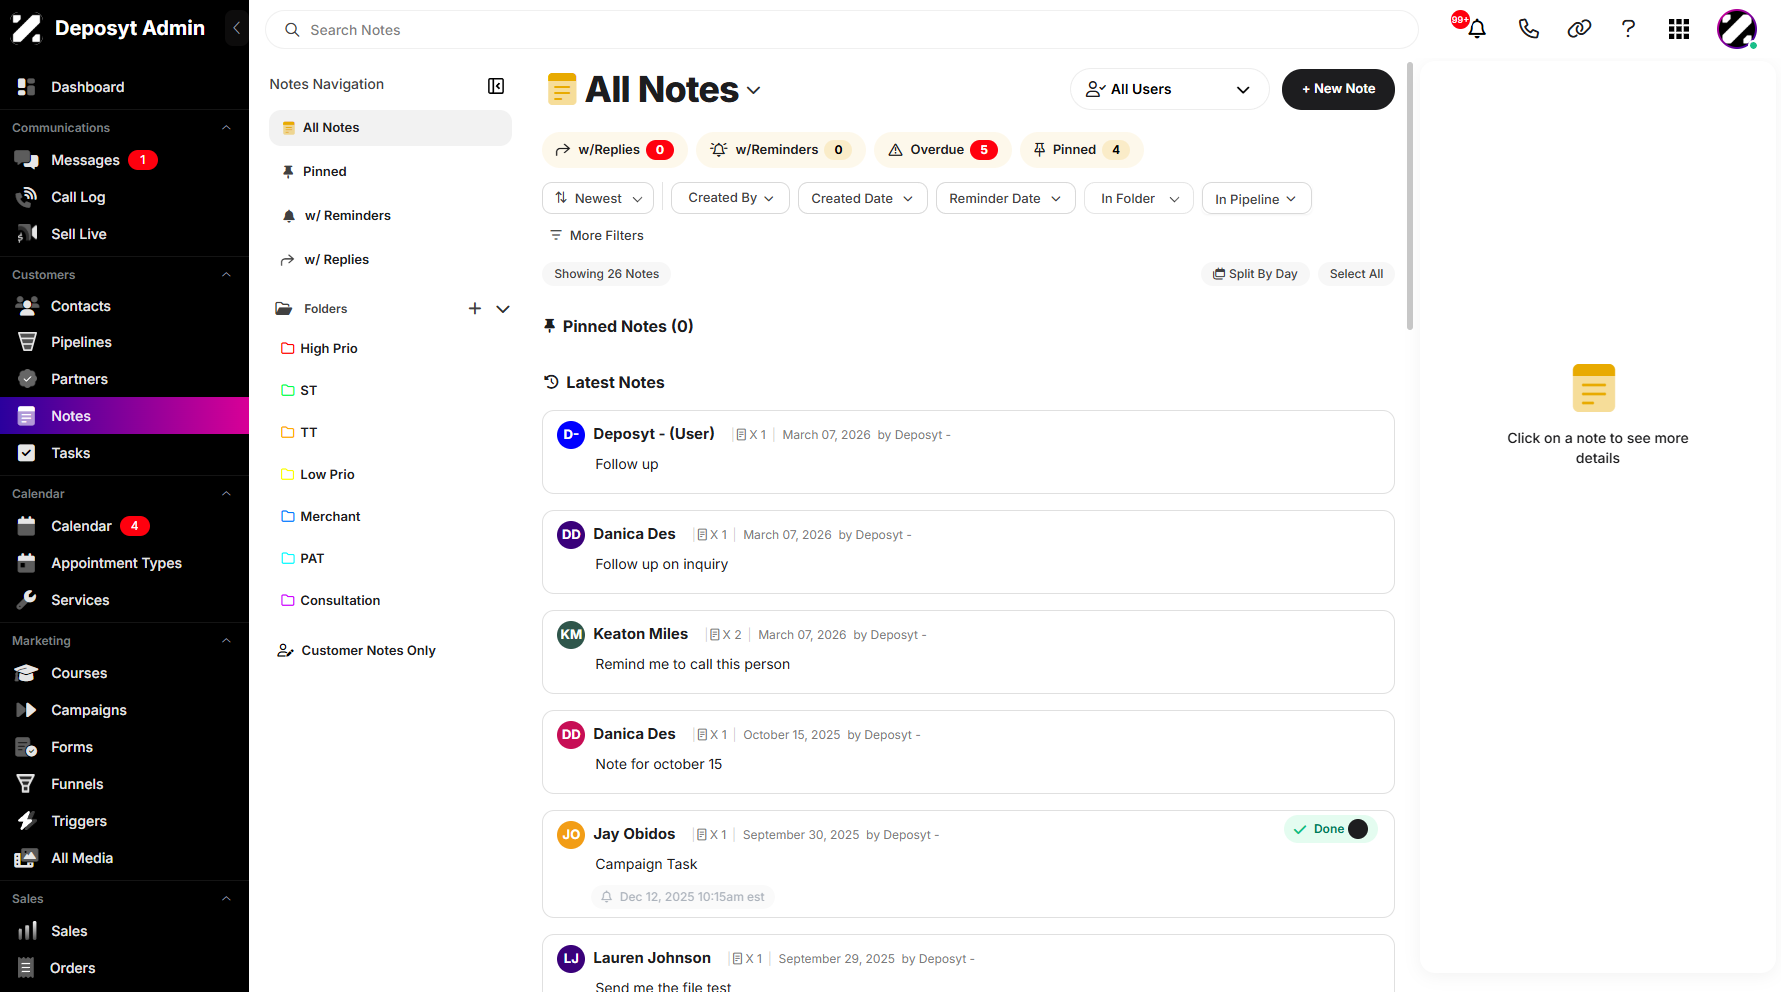Click the Search Notes field
1781x992 pixels.
(841, 30)
